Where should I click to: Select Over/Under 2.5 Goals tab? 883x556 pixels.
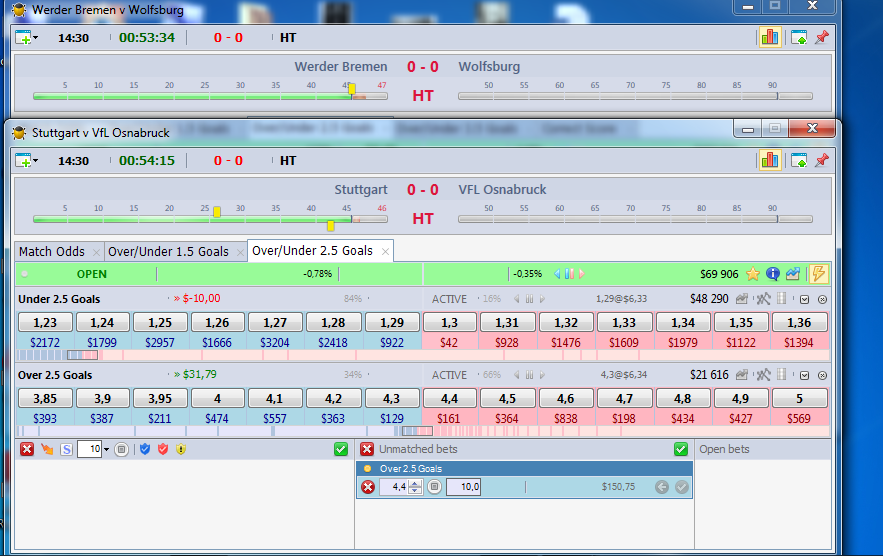313,251
